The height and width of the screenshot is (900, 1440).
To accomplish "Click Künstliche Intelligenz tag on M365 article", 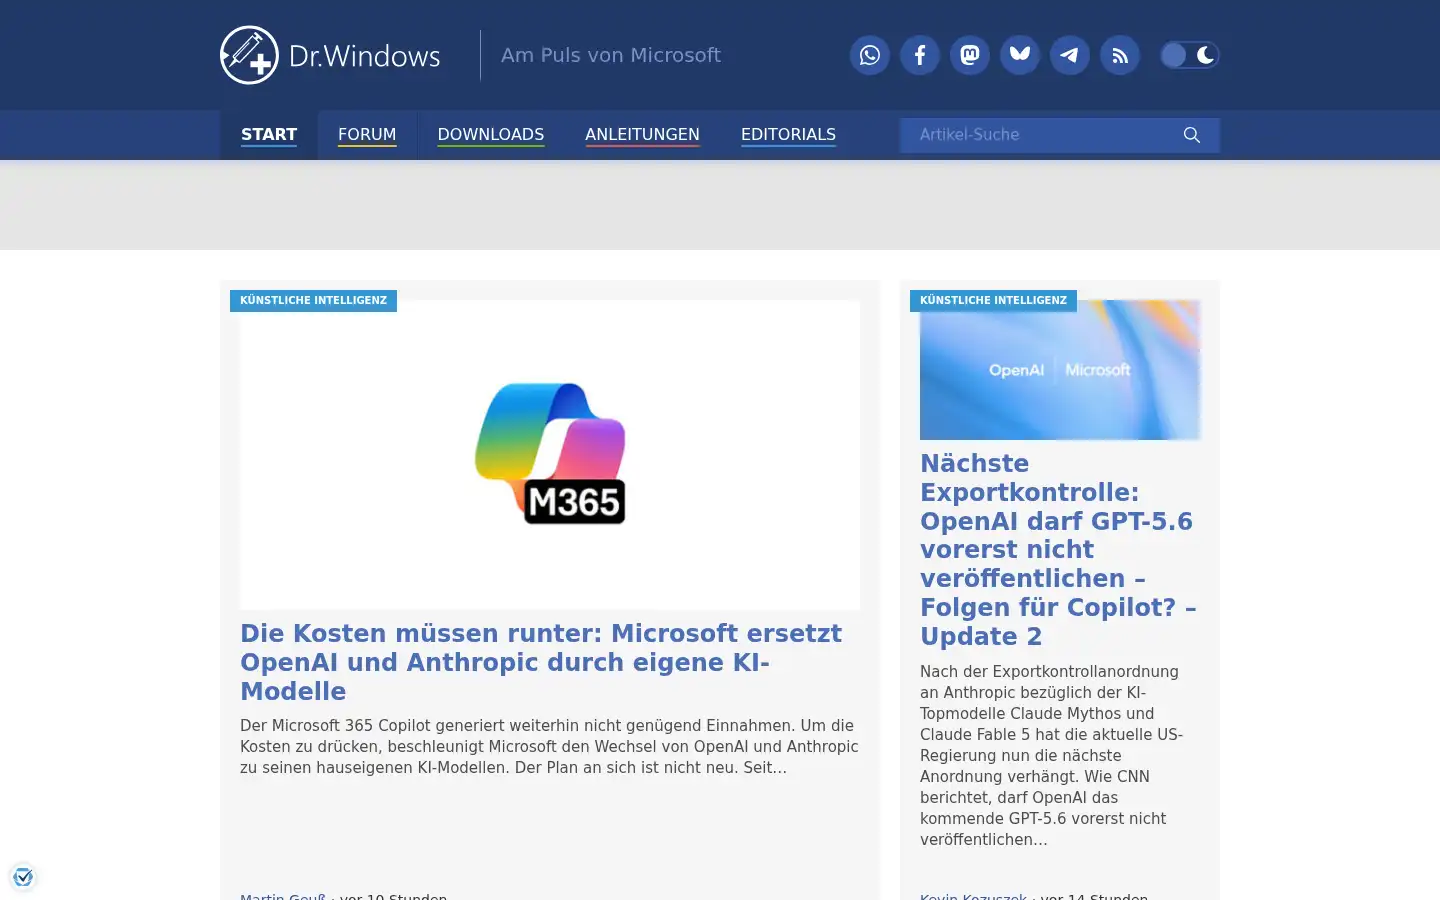I will (313, 300).
